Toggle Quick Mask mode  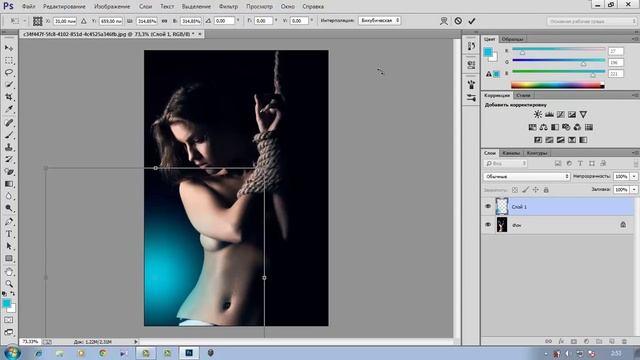[x=9, y=320]
